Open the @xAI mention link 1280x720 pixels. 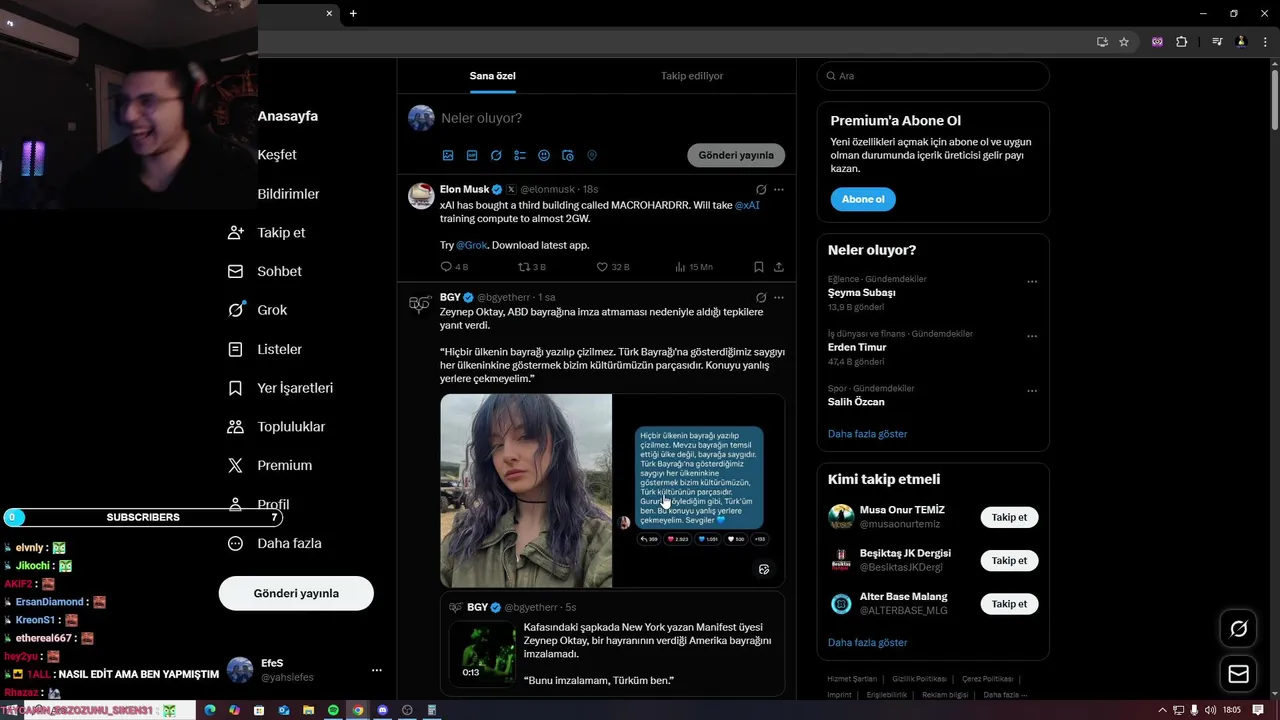coord(747,205)
